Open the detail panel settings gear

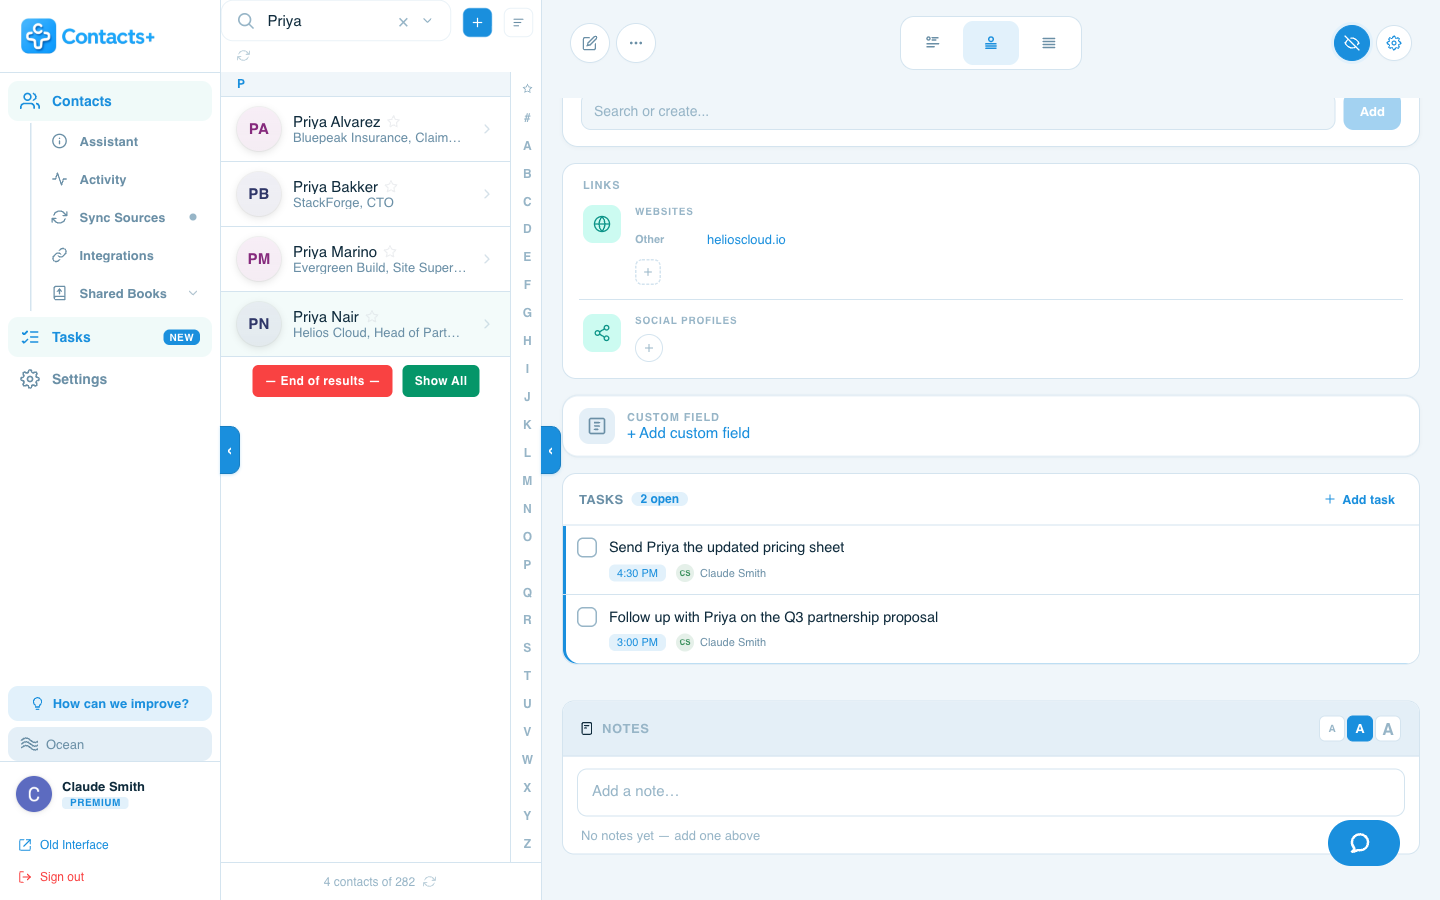point(1394,43)
